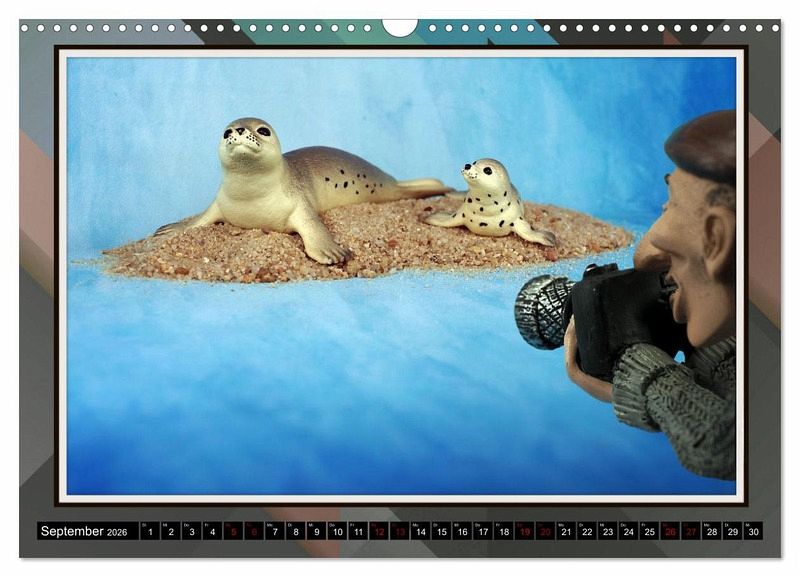
Task: Click the September 2026 month label
Action: click(x=84, y=531)
